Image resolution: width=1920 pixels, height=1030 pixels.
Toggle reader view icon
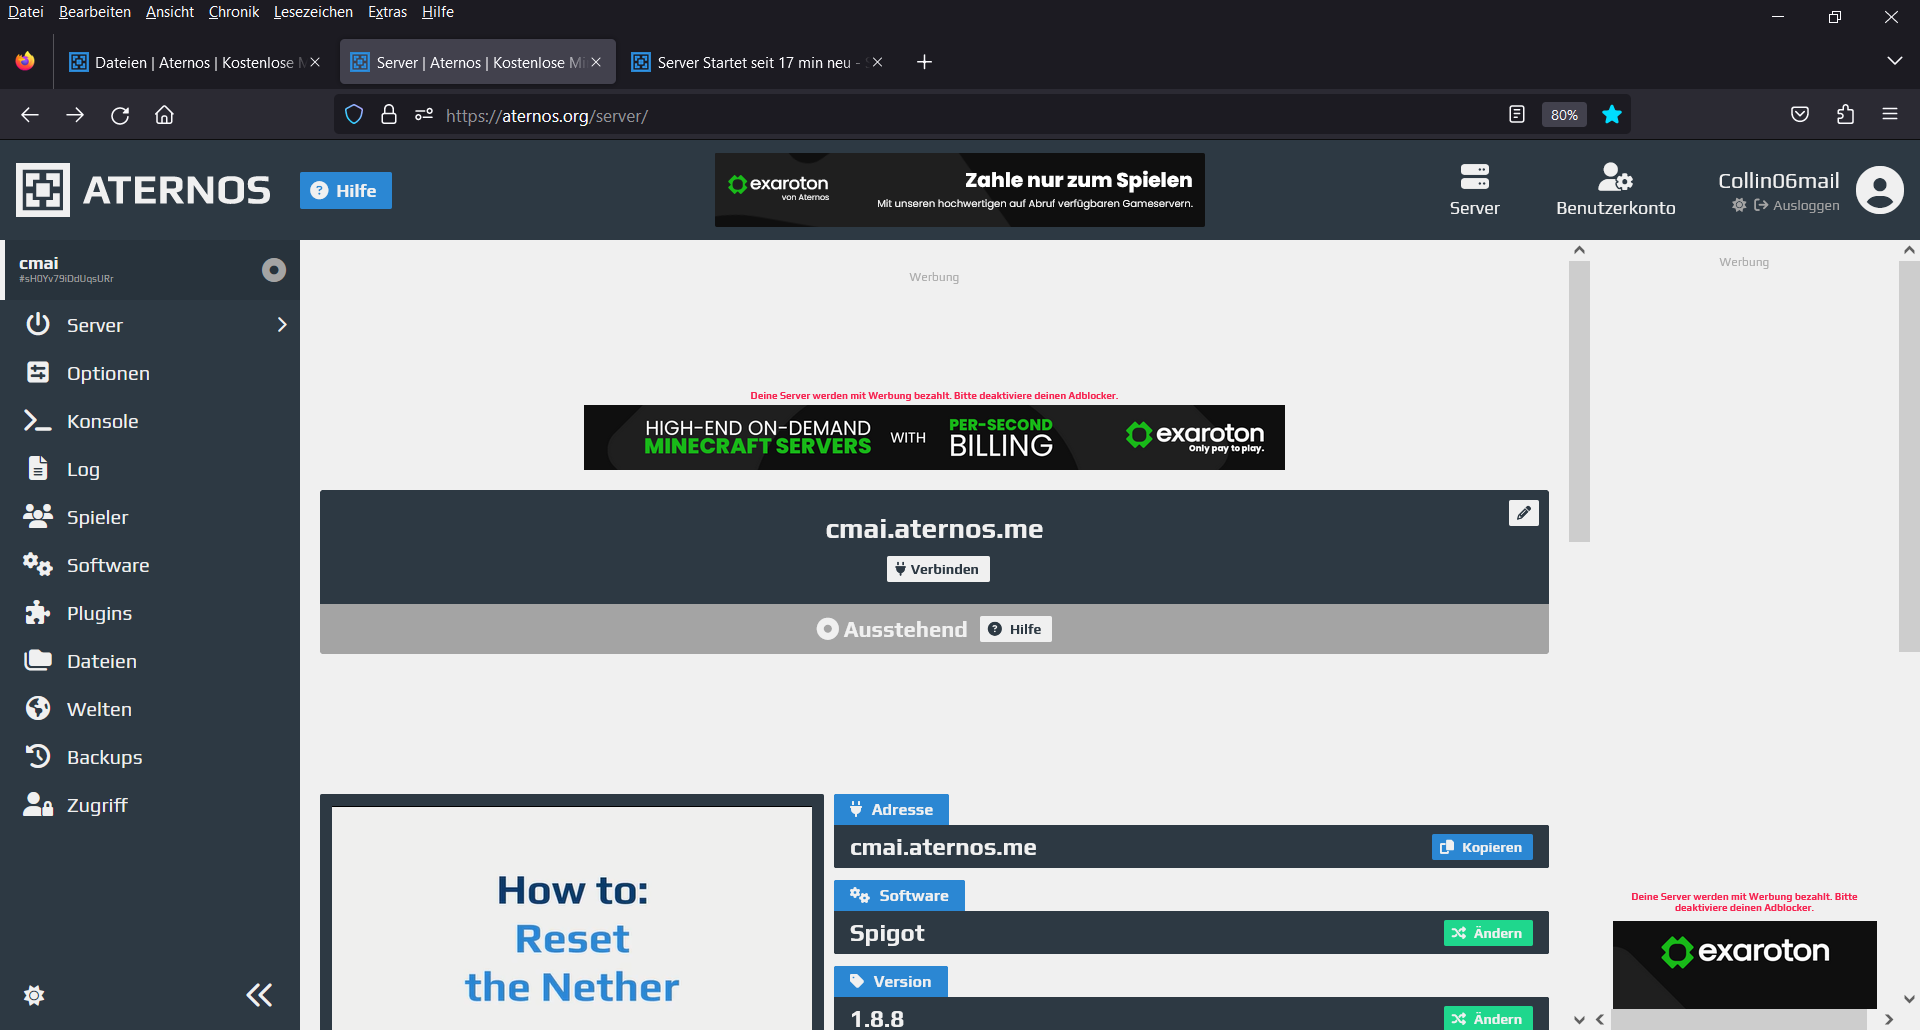[x=1517, y=115]
